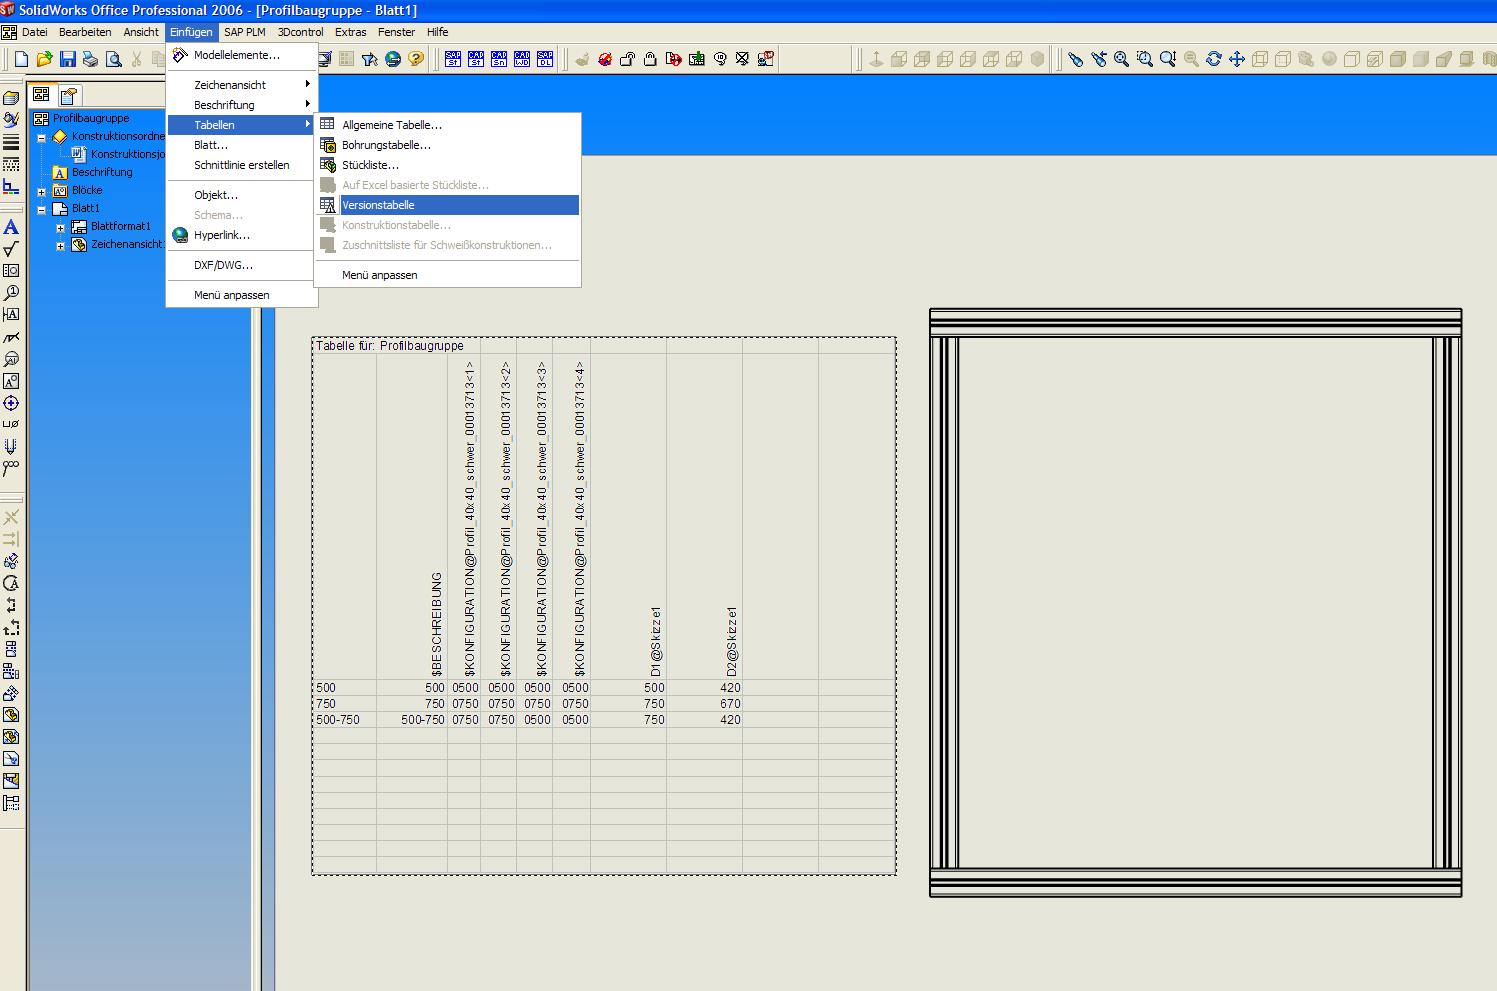Open the Extras menu

click(351, 32)
